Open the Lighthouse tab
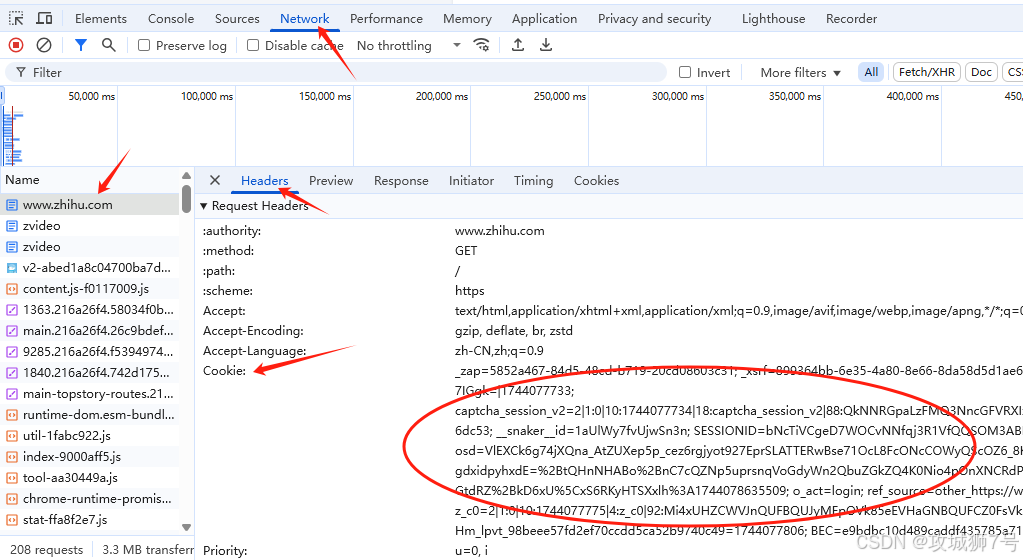This screenshot has width=1023, height=560. click(773, 18)
